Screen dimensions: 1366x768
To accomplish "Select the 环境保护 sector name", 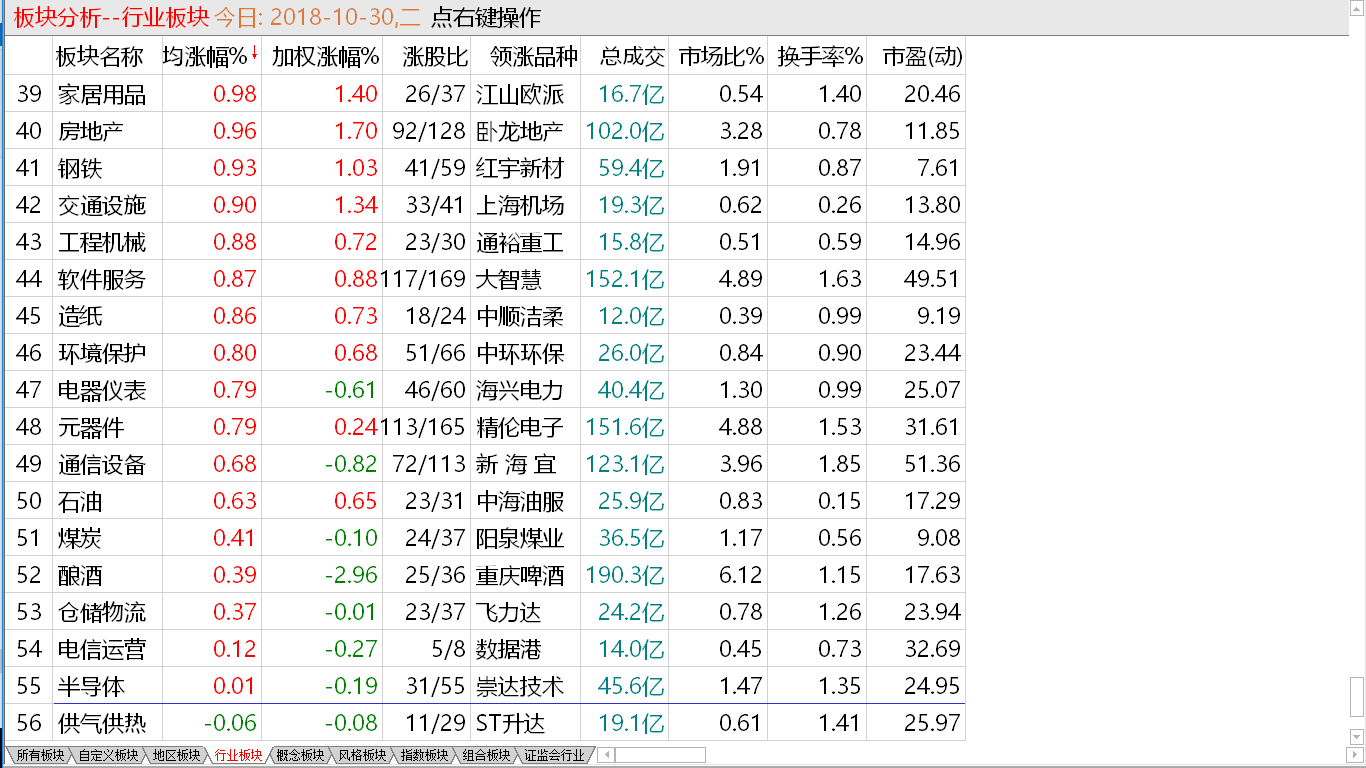I will pos(102,353).
